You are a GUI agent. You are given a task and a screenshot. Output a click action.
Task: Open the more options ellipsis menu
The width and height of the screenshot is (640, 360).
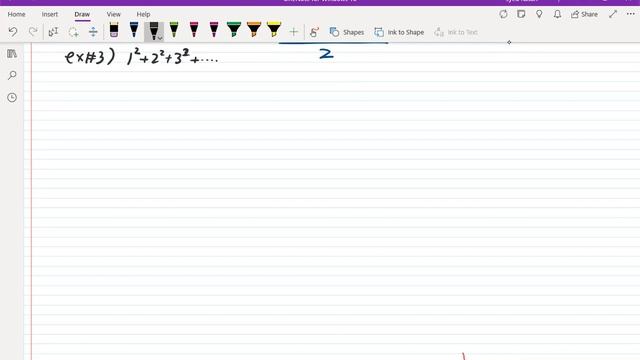[x=631, y=14]
